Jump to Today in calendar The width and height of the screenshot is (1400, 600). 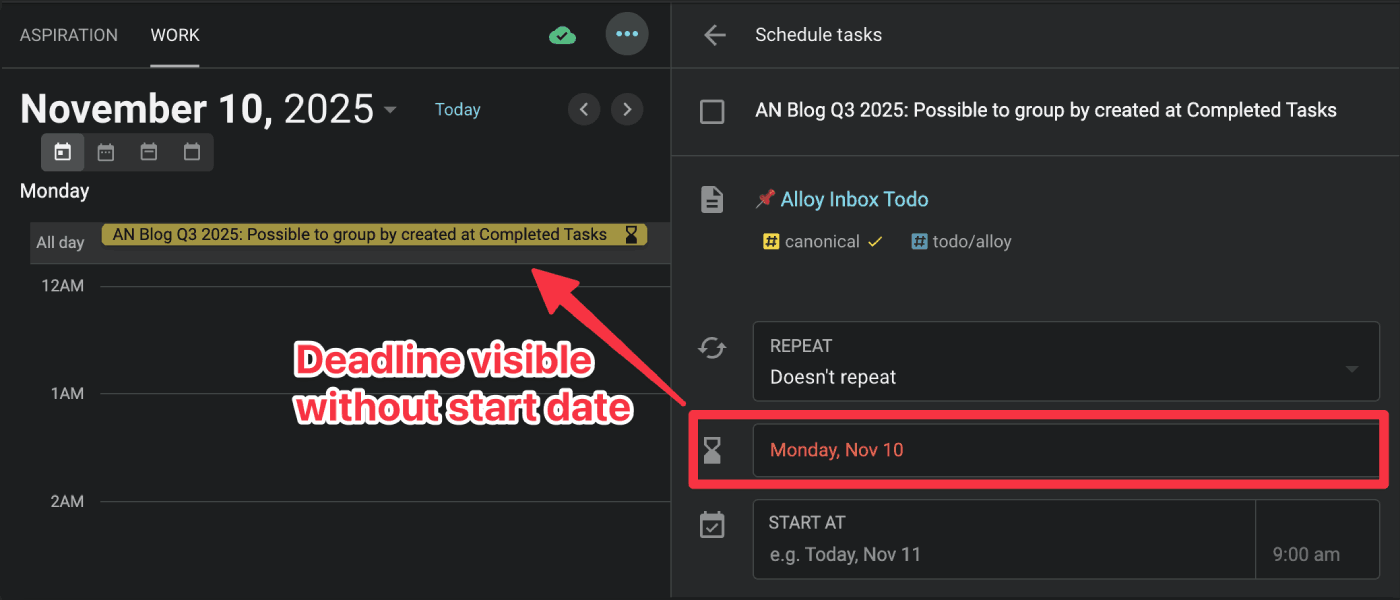(x=458, y=110)
